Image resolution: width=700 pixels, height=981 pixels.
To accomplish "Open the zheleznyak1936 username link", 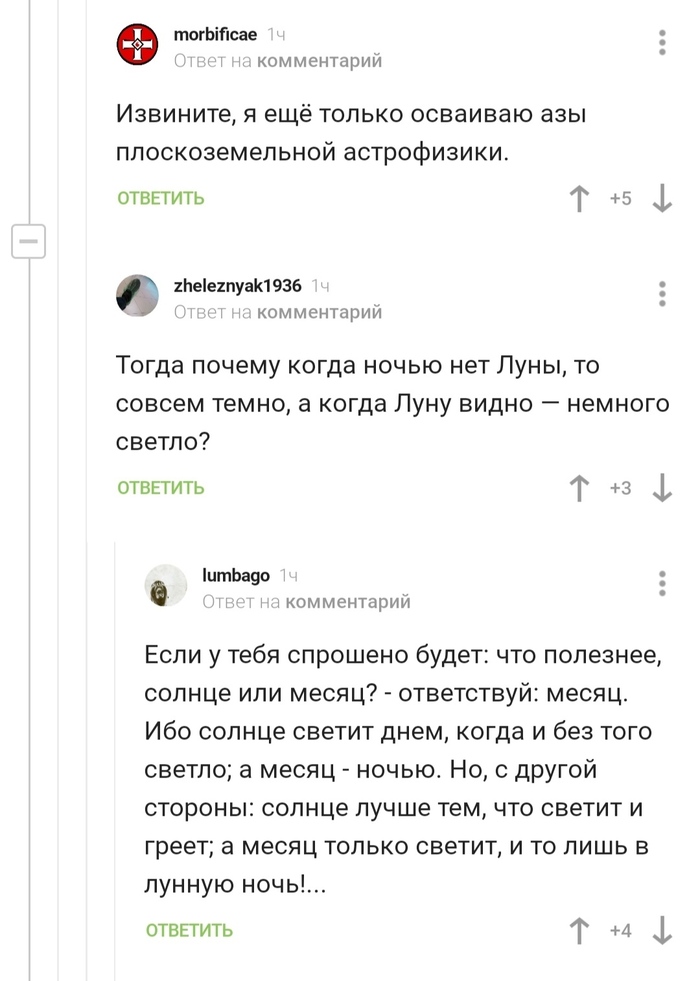I will [x=237, y=285].
